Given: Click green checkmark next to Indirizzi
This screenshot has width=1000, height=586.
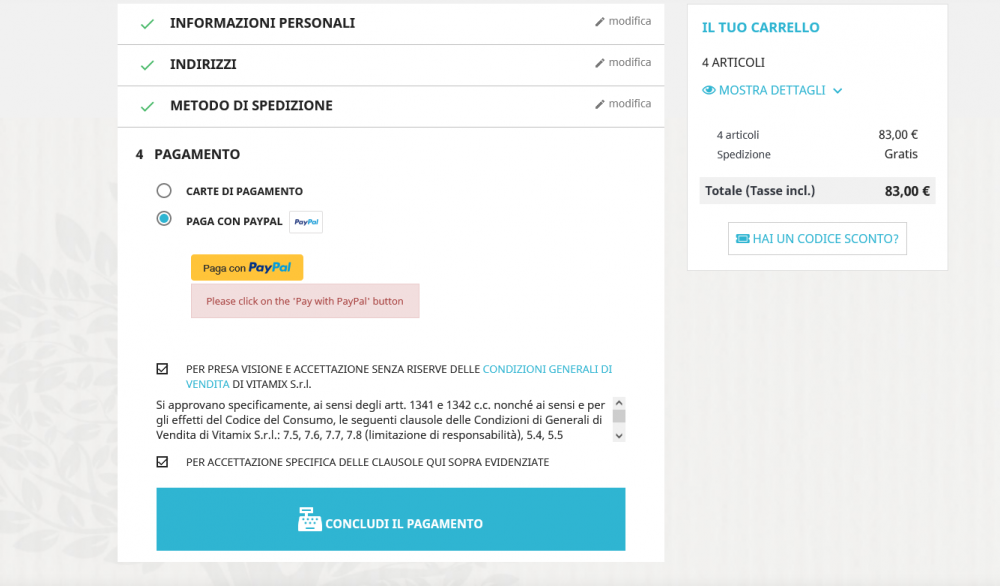Looking at the screenshot, I should pos(147,65).
